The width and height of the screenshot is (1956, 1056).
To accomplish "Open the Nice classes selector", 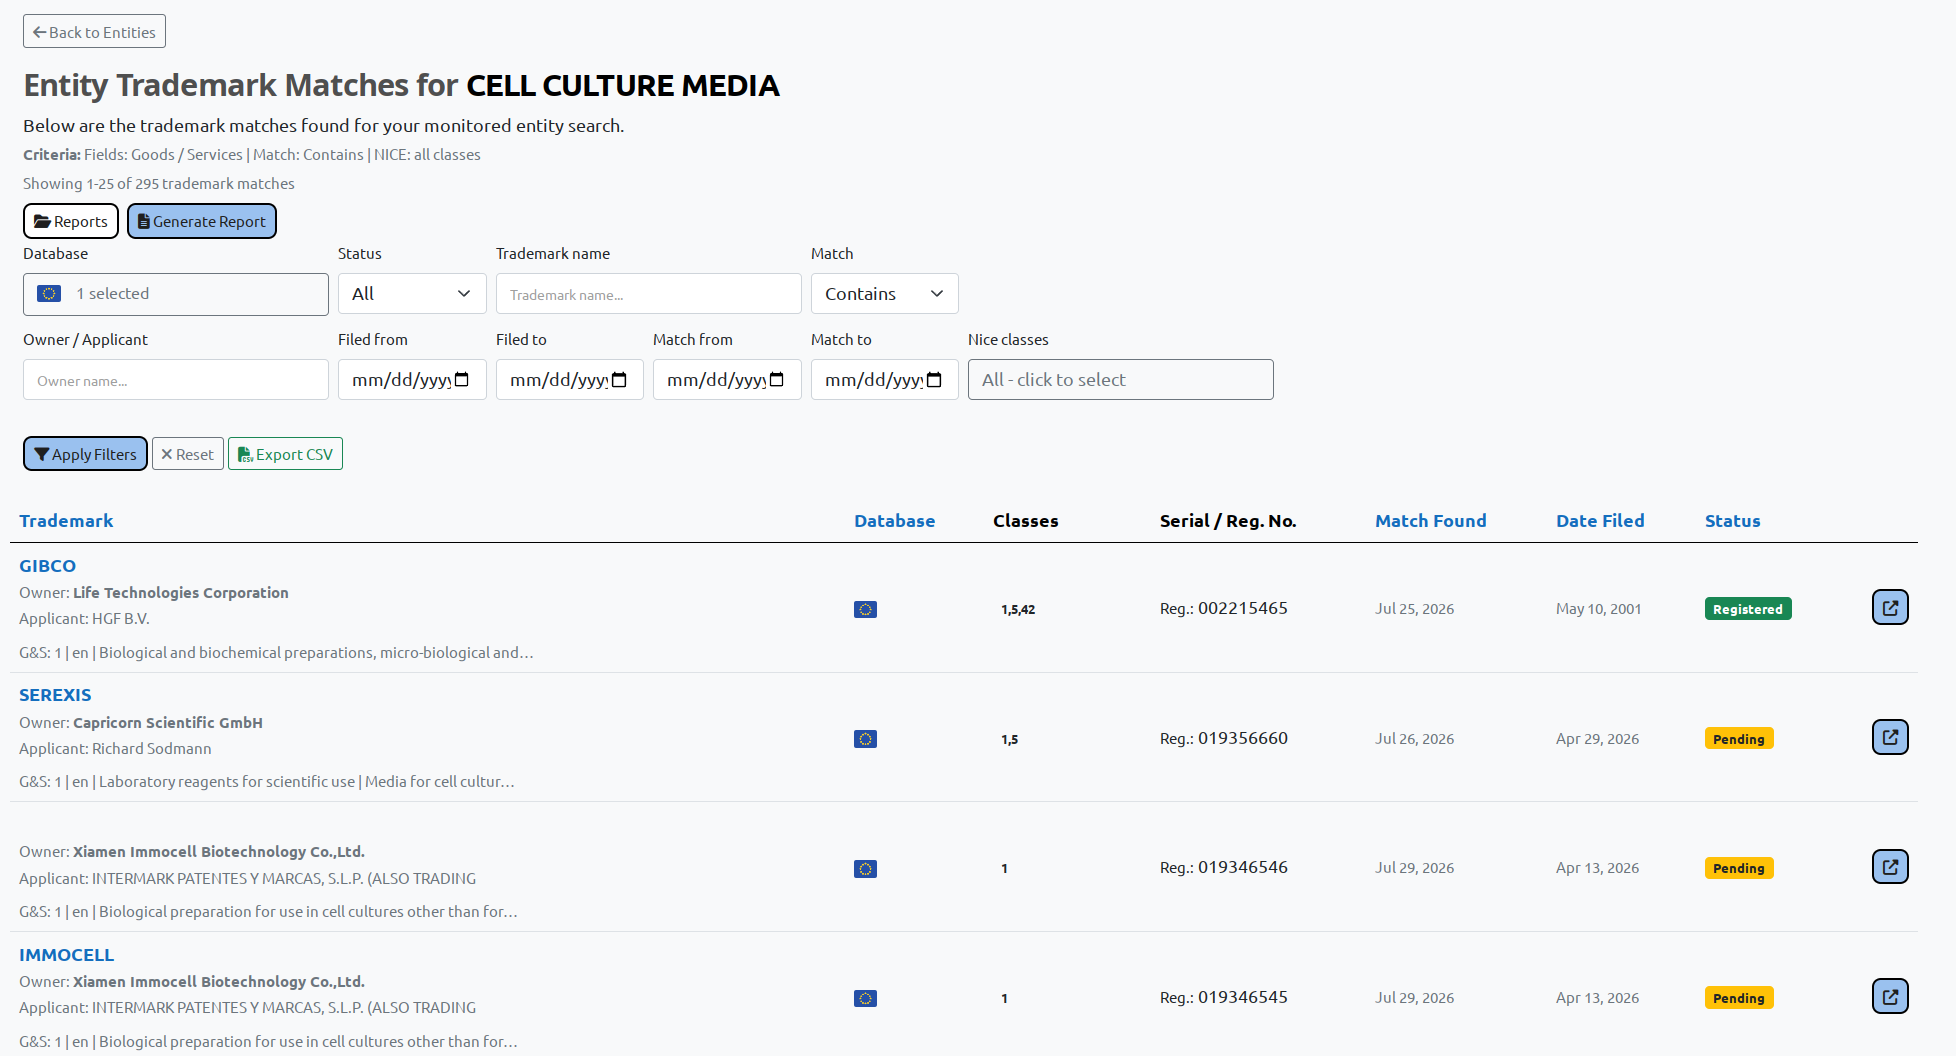I will pyautogui.click(x=1120, y=380).
